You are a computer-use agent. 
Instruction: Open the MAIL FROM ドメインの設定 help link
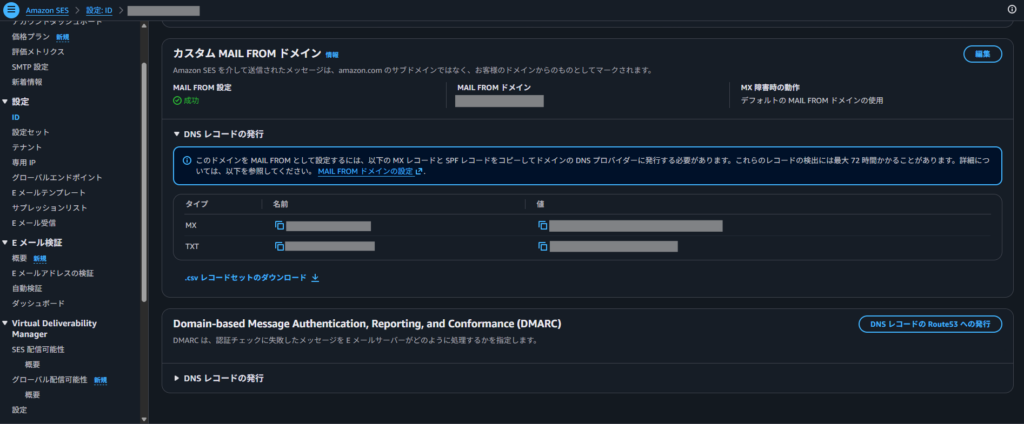coord(370,171)
